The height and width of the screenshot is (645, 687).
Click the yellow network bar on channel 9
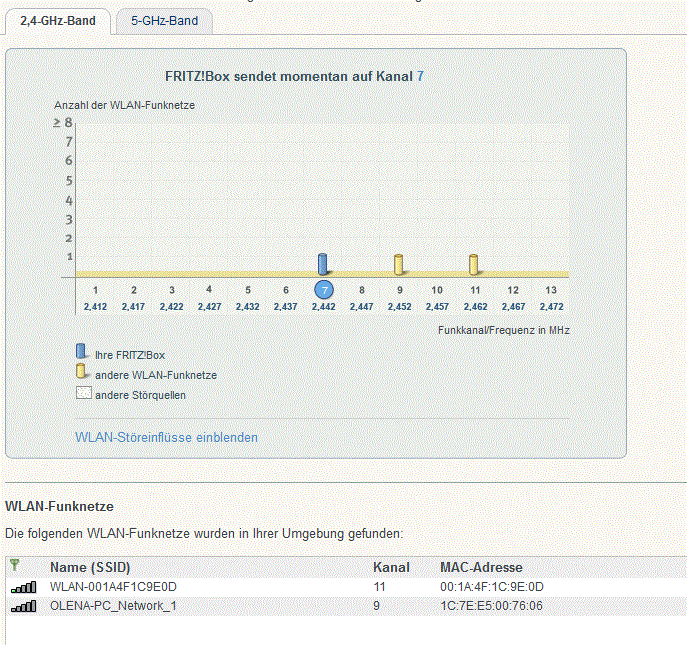[x=398, y=264]
